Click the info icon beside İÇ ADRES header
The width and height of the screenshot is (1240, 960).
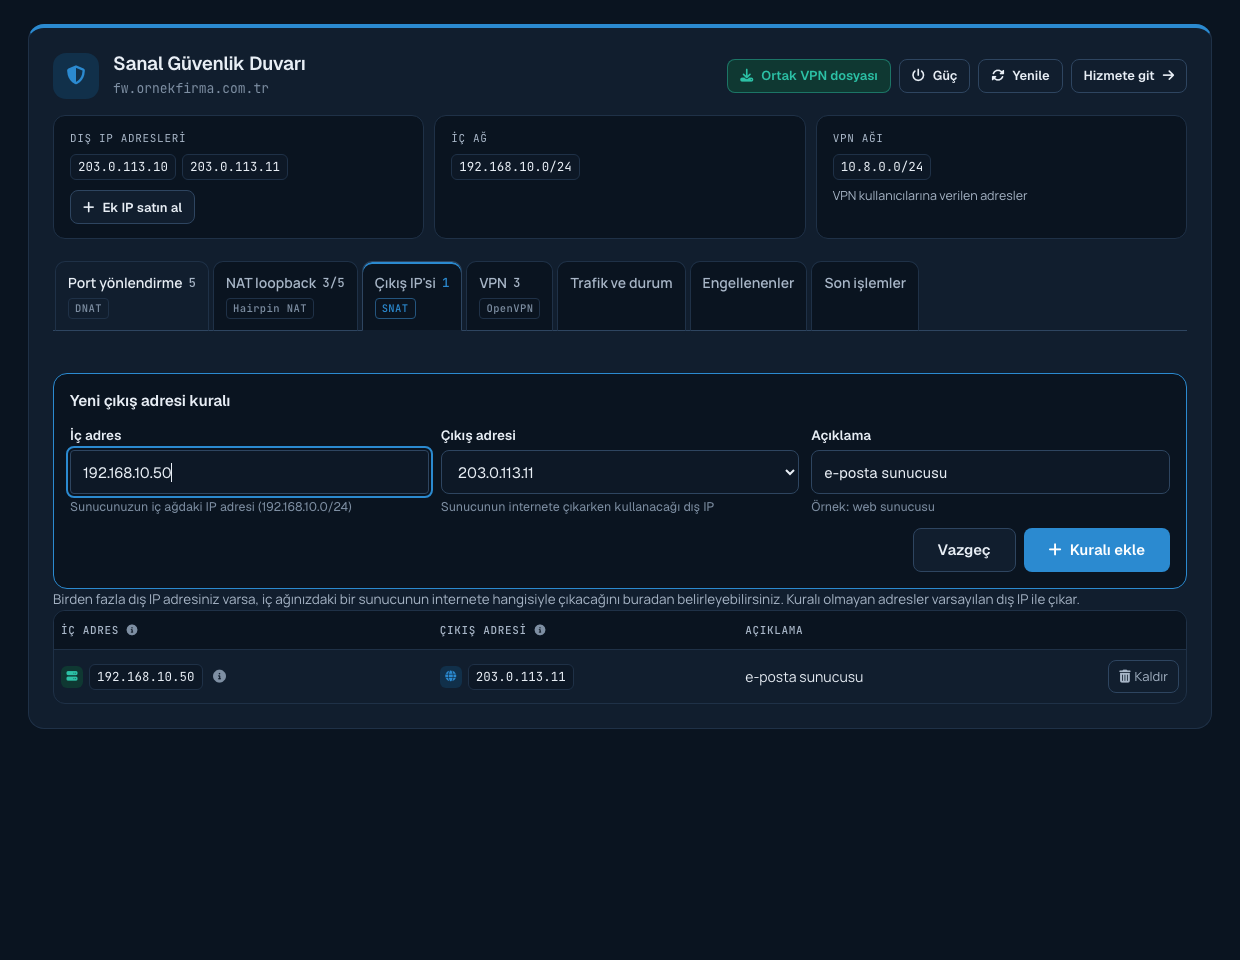point(132,630)
